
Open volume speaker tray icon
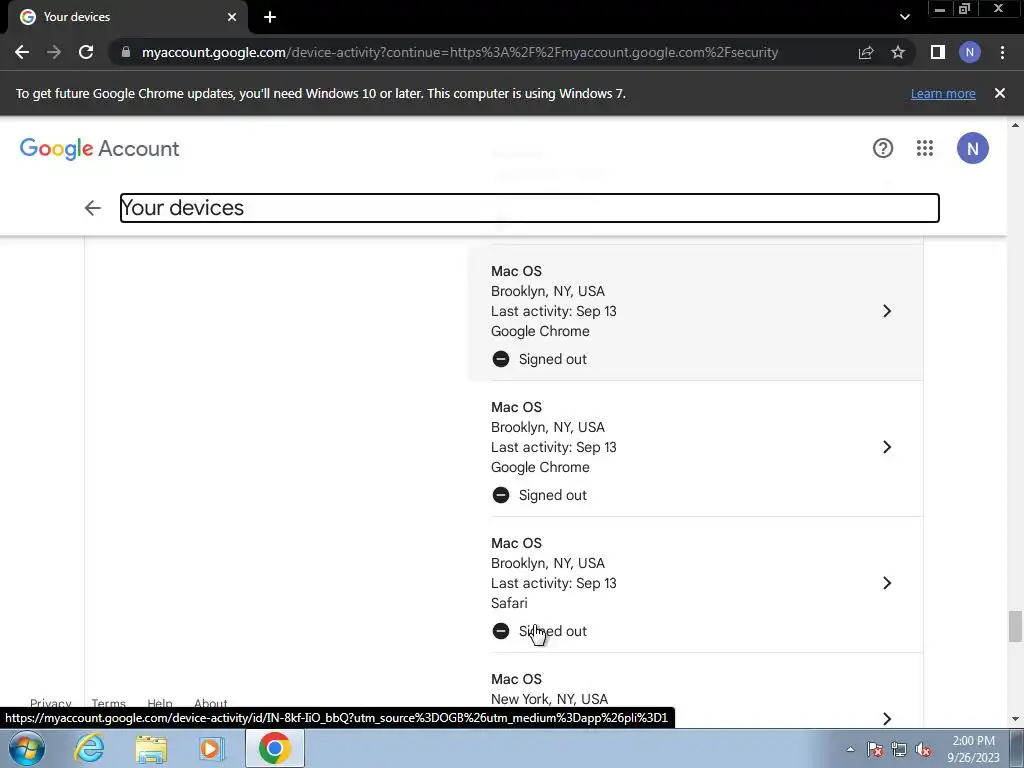[x=923, y=749]
